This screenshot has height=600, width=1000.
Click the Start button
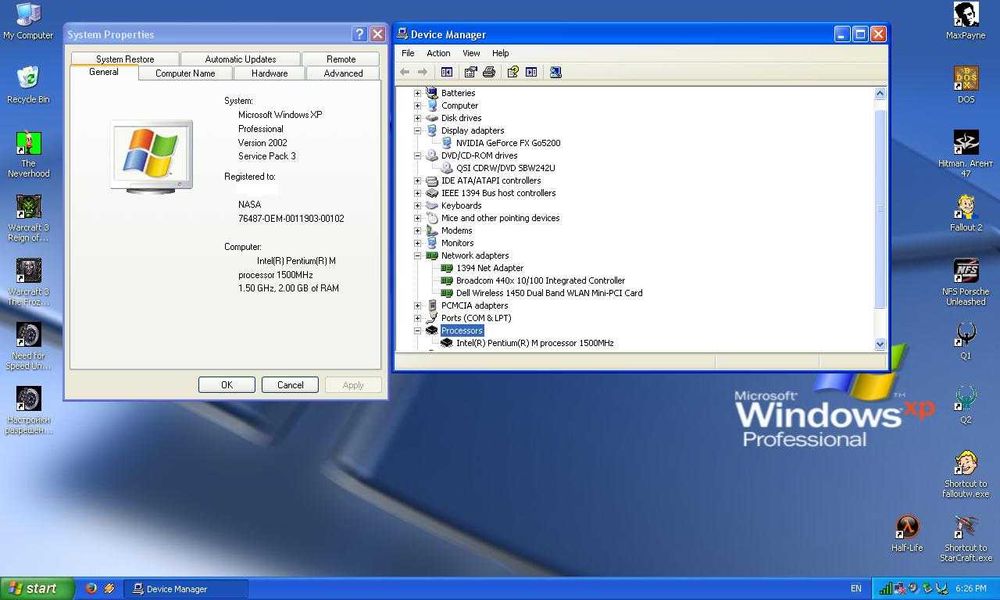tap(37, 589)
